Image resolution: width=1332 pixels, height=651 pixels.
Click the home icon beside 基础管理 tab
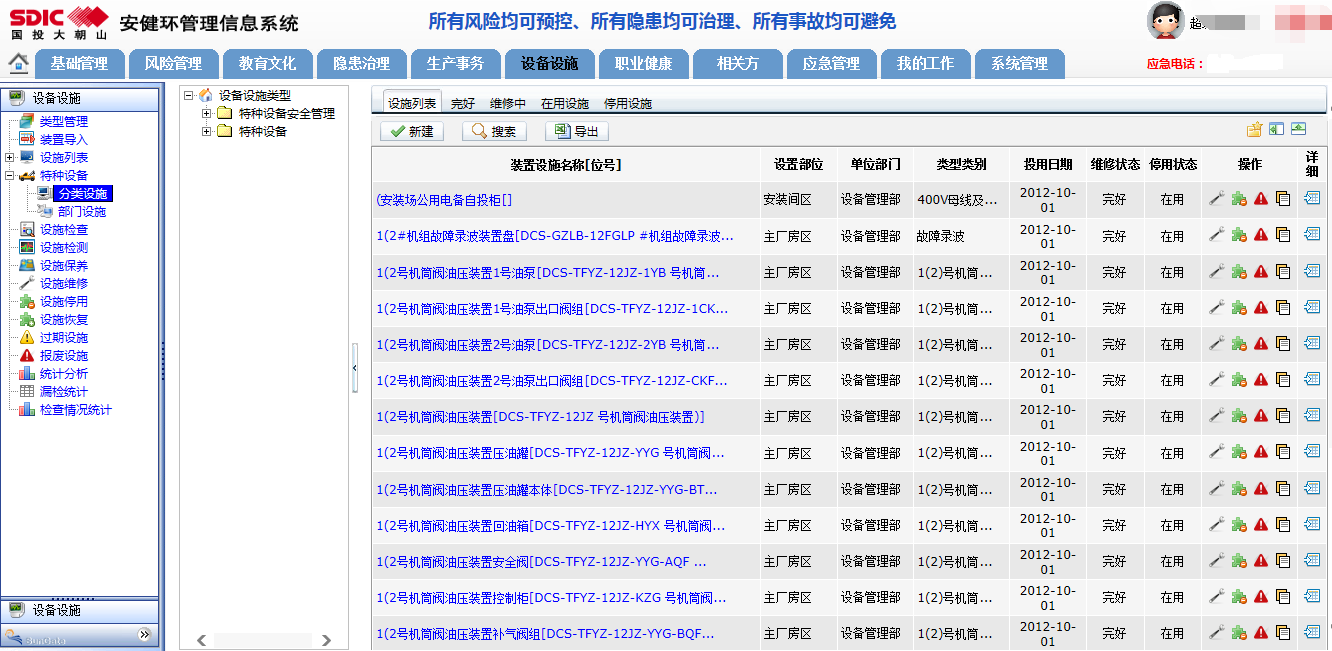[x=18, y=64]
